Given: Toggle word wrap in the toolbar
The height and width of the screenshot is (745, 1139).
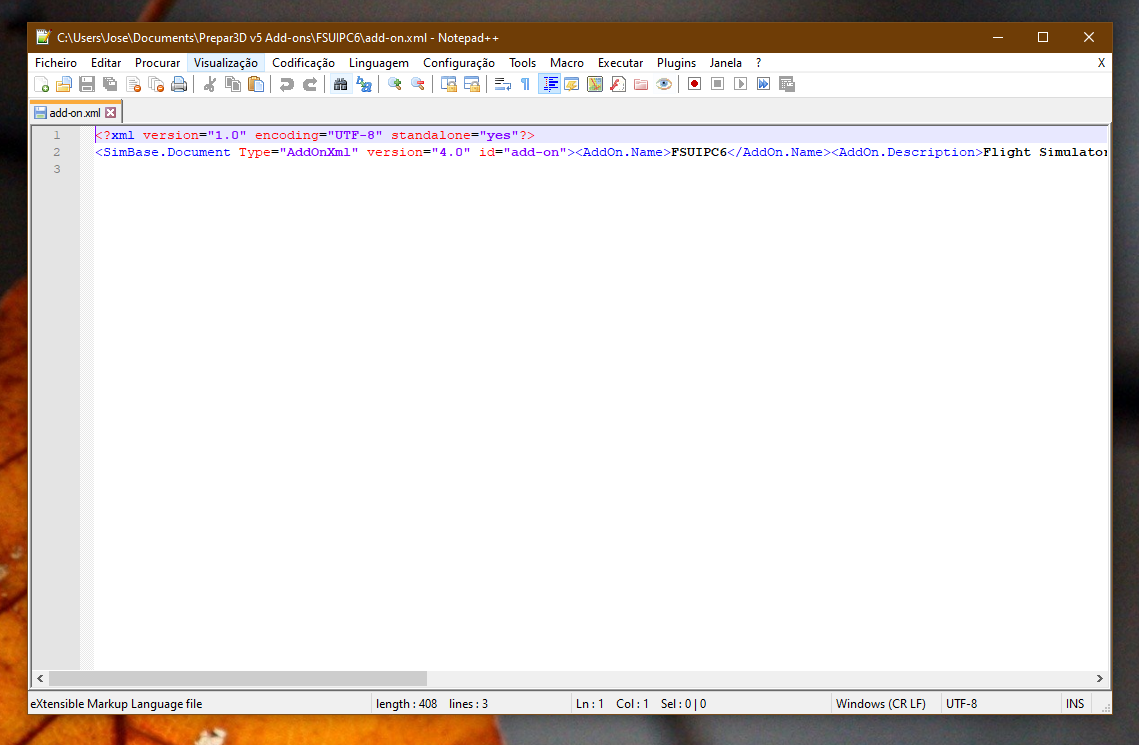Looking at the screenshot, I should coord(503,84).
